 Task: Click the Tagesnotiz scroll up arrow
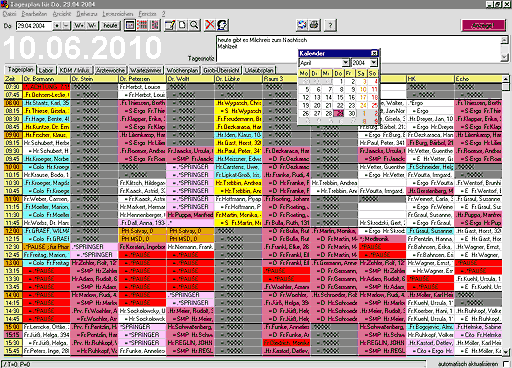505,40
